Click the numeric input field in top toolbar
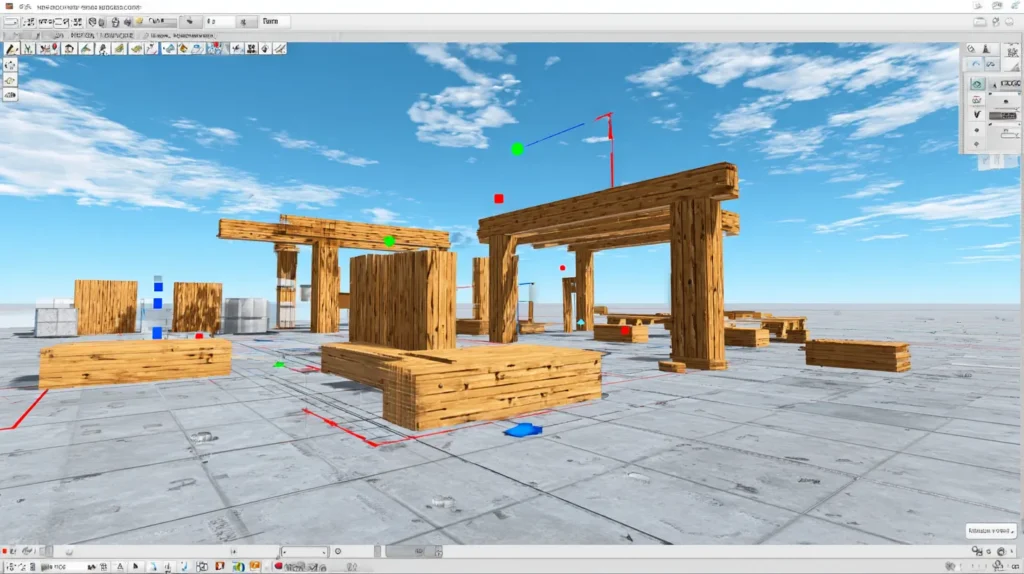1024x574 pixels. pos(218,21)
